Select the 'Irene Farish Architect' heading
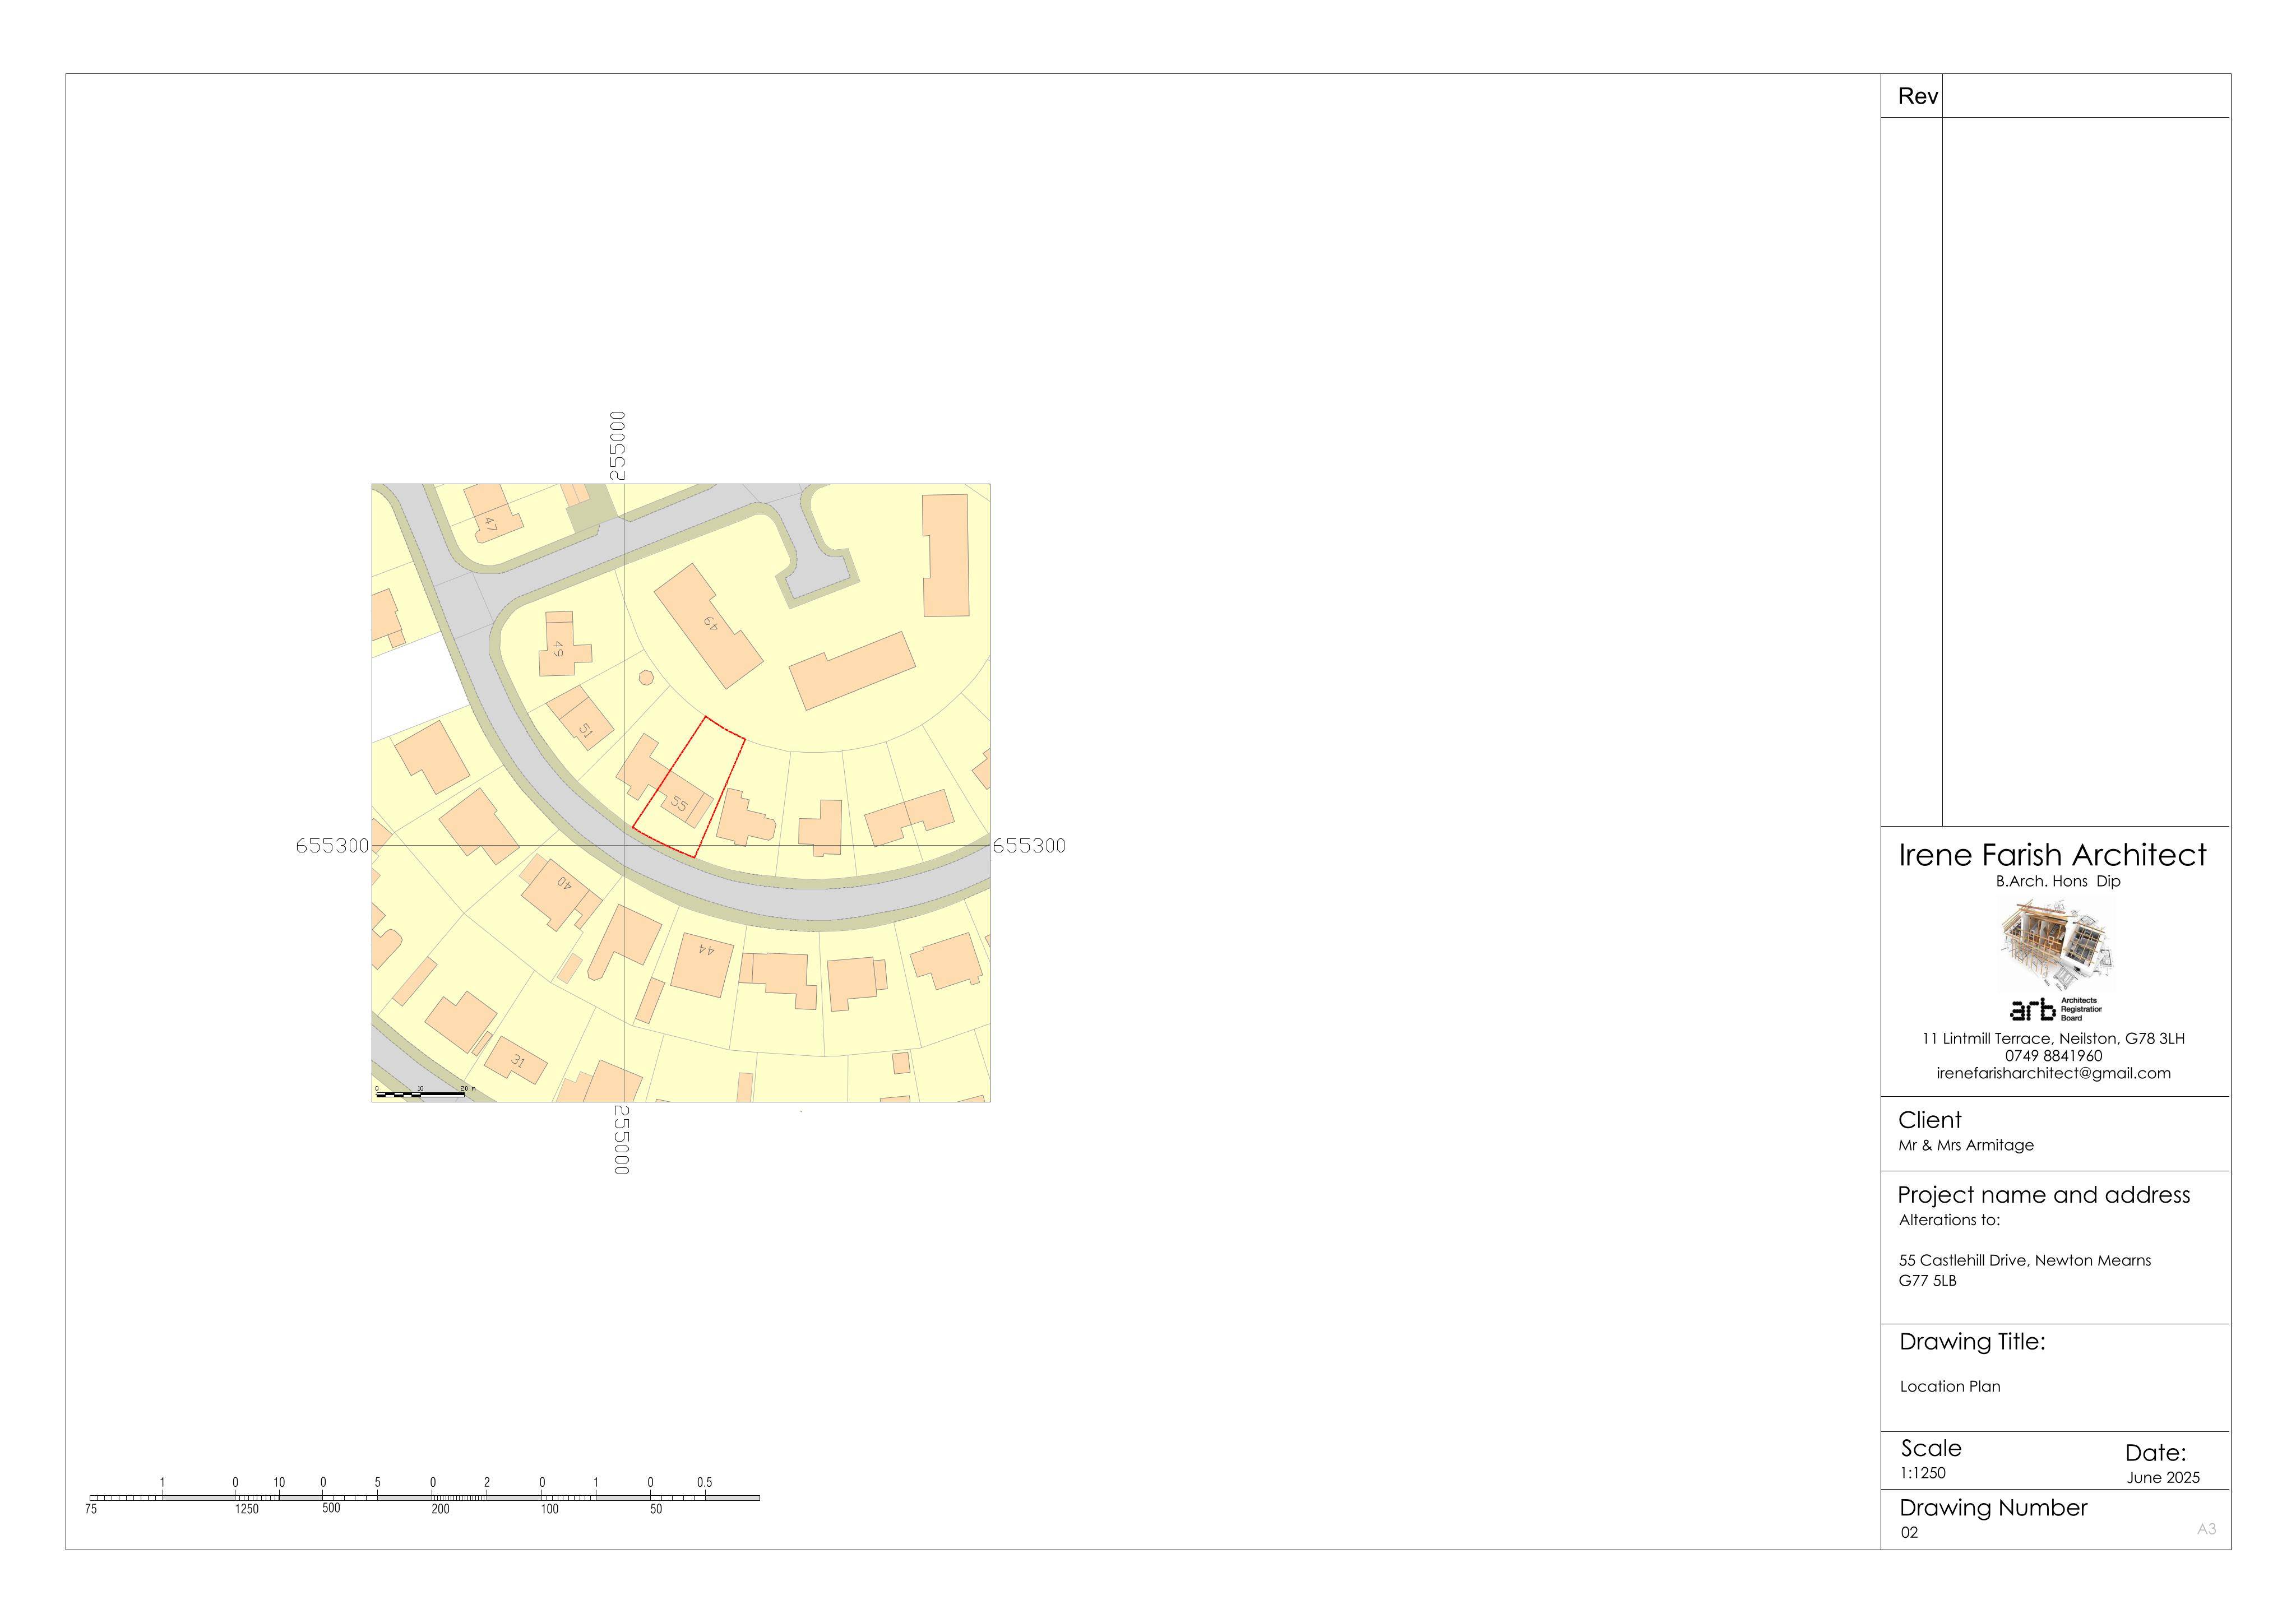This screenshot has height=1623, width=2296. (x=2052, y=855)
